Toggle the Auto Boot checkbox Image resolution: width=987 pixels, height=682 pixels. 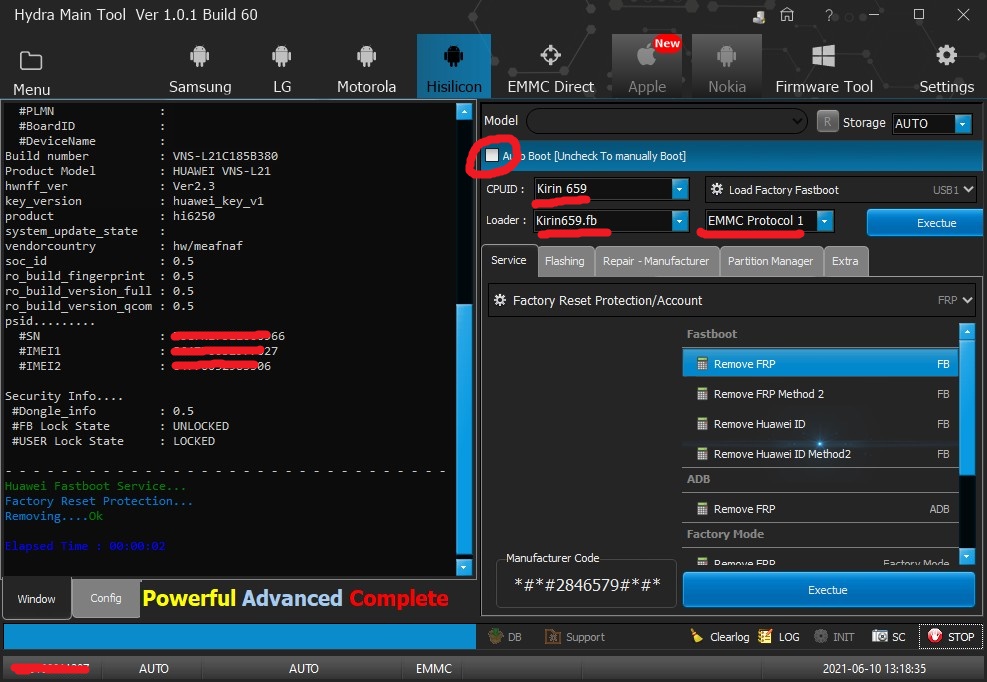point(492,155)
